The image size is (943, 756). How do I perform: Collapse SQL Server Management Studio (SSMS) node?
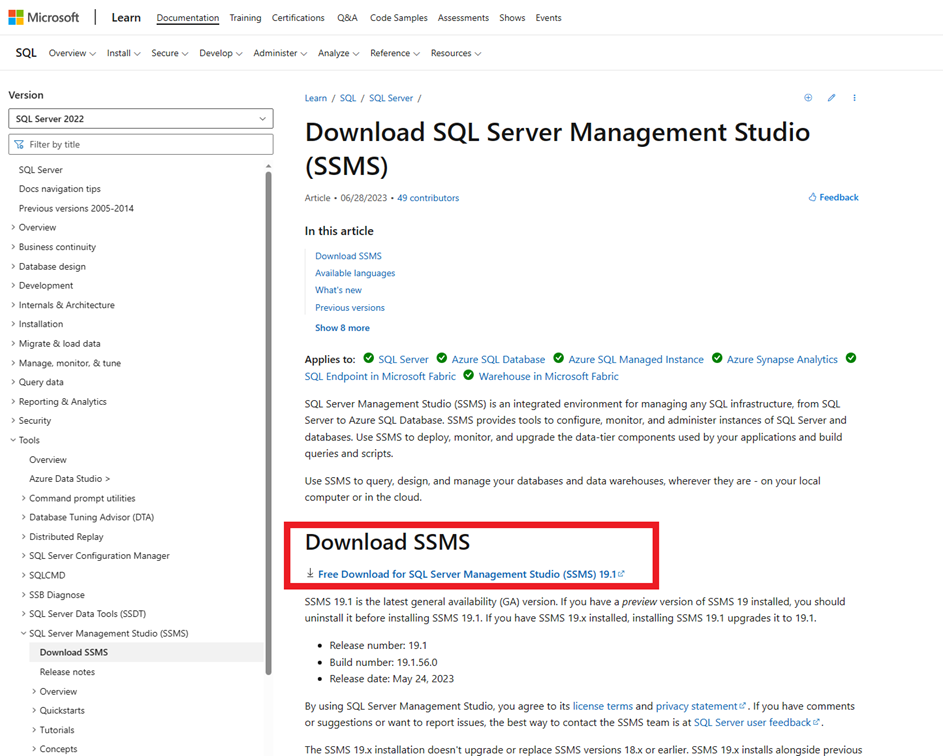(23, 633)
